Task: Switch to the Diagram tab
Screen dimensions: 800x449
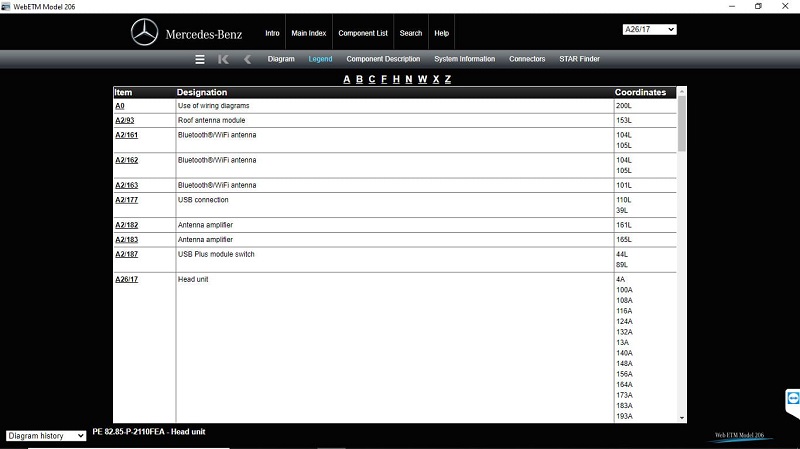Action: tap(281, 59)
